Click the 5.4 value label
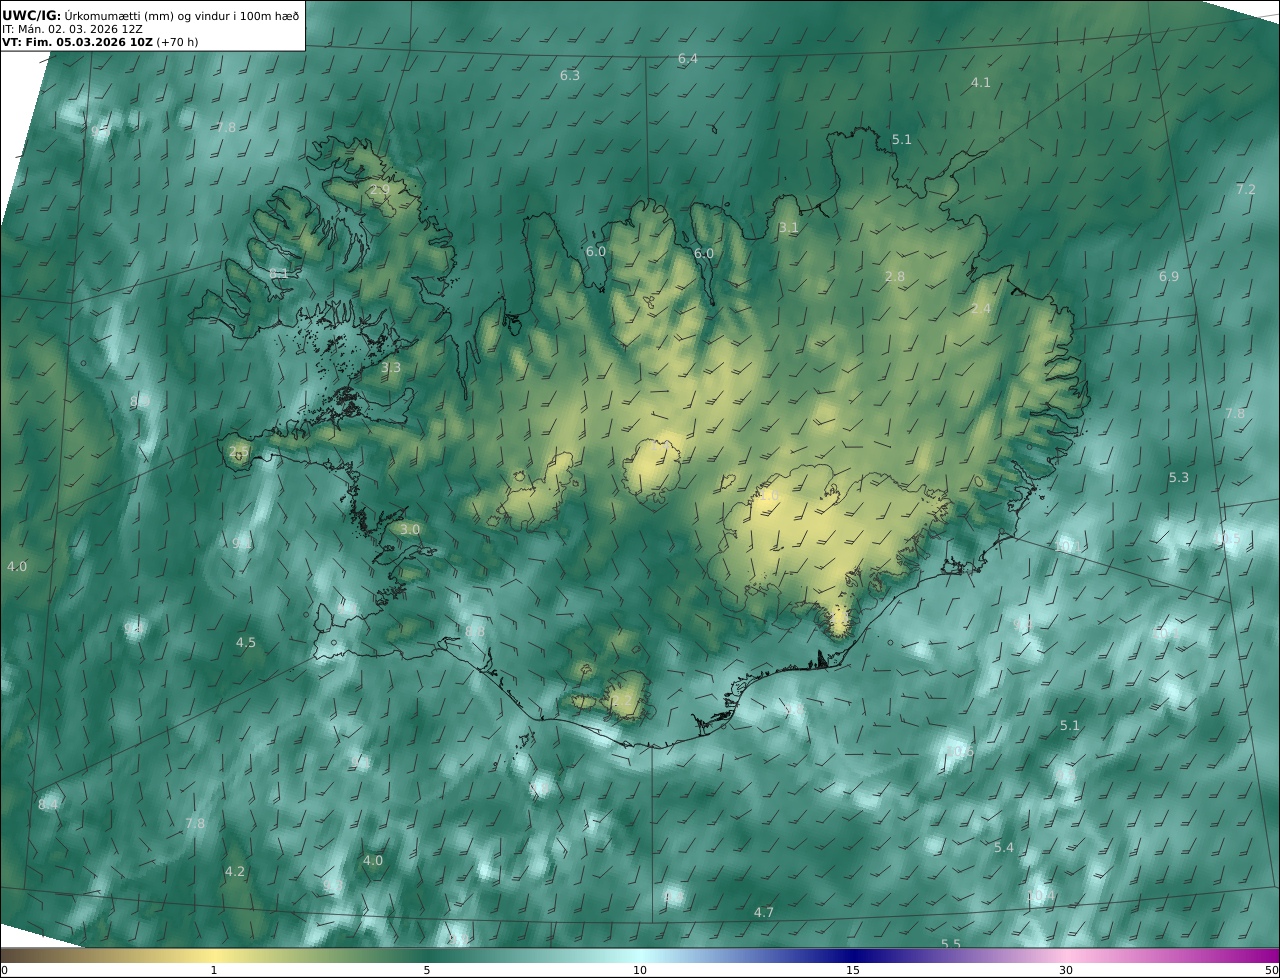Image resolution: width=1280 pixels, height=978 pixels. [1004, 847]
